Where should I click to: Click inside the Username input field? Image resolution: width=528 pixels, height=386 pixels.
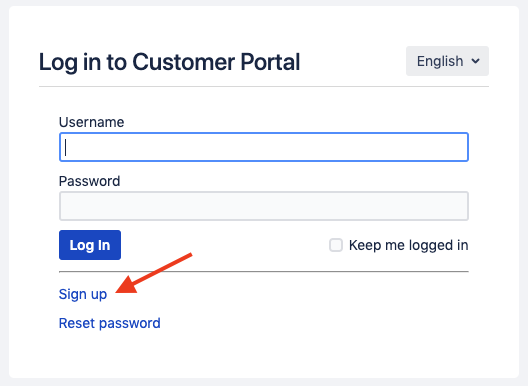[264, 147]
